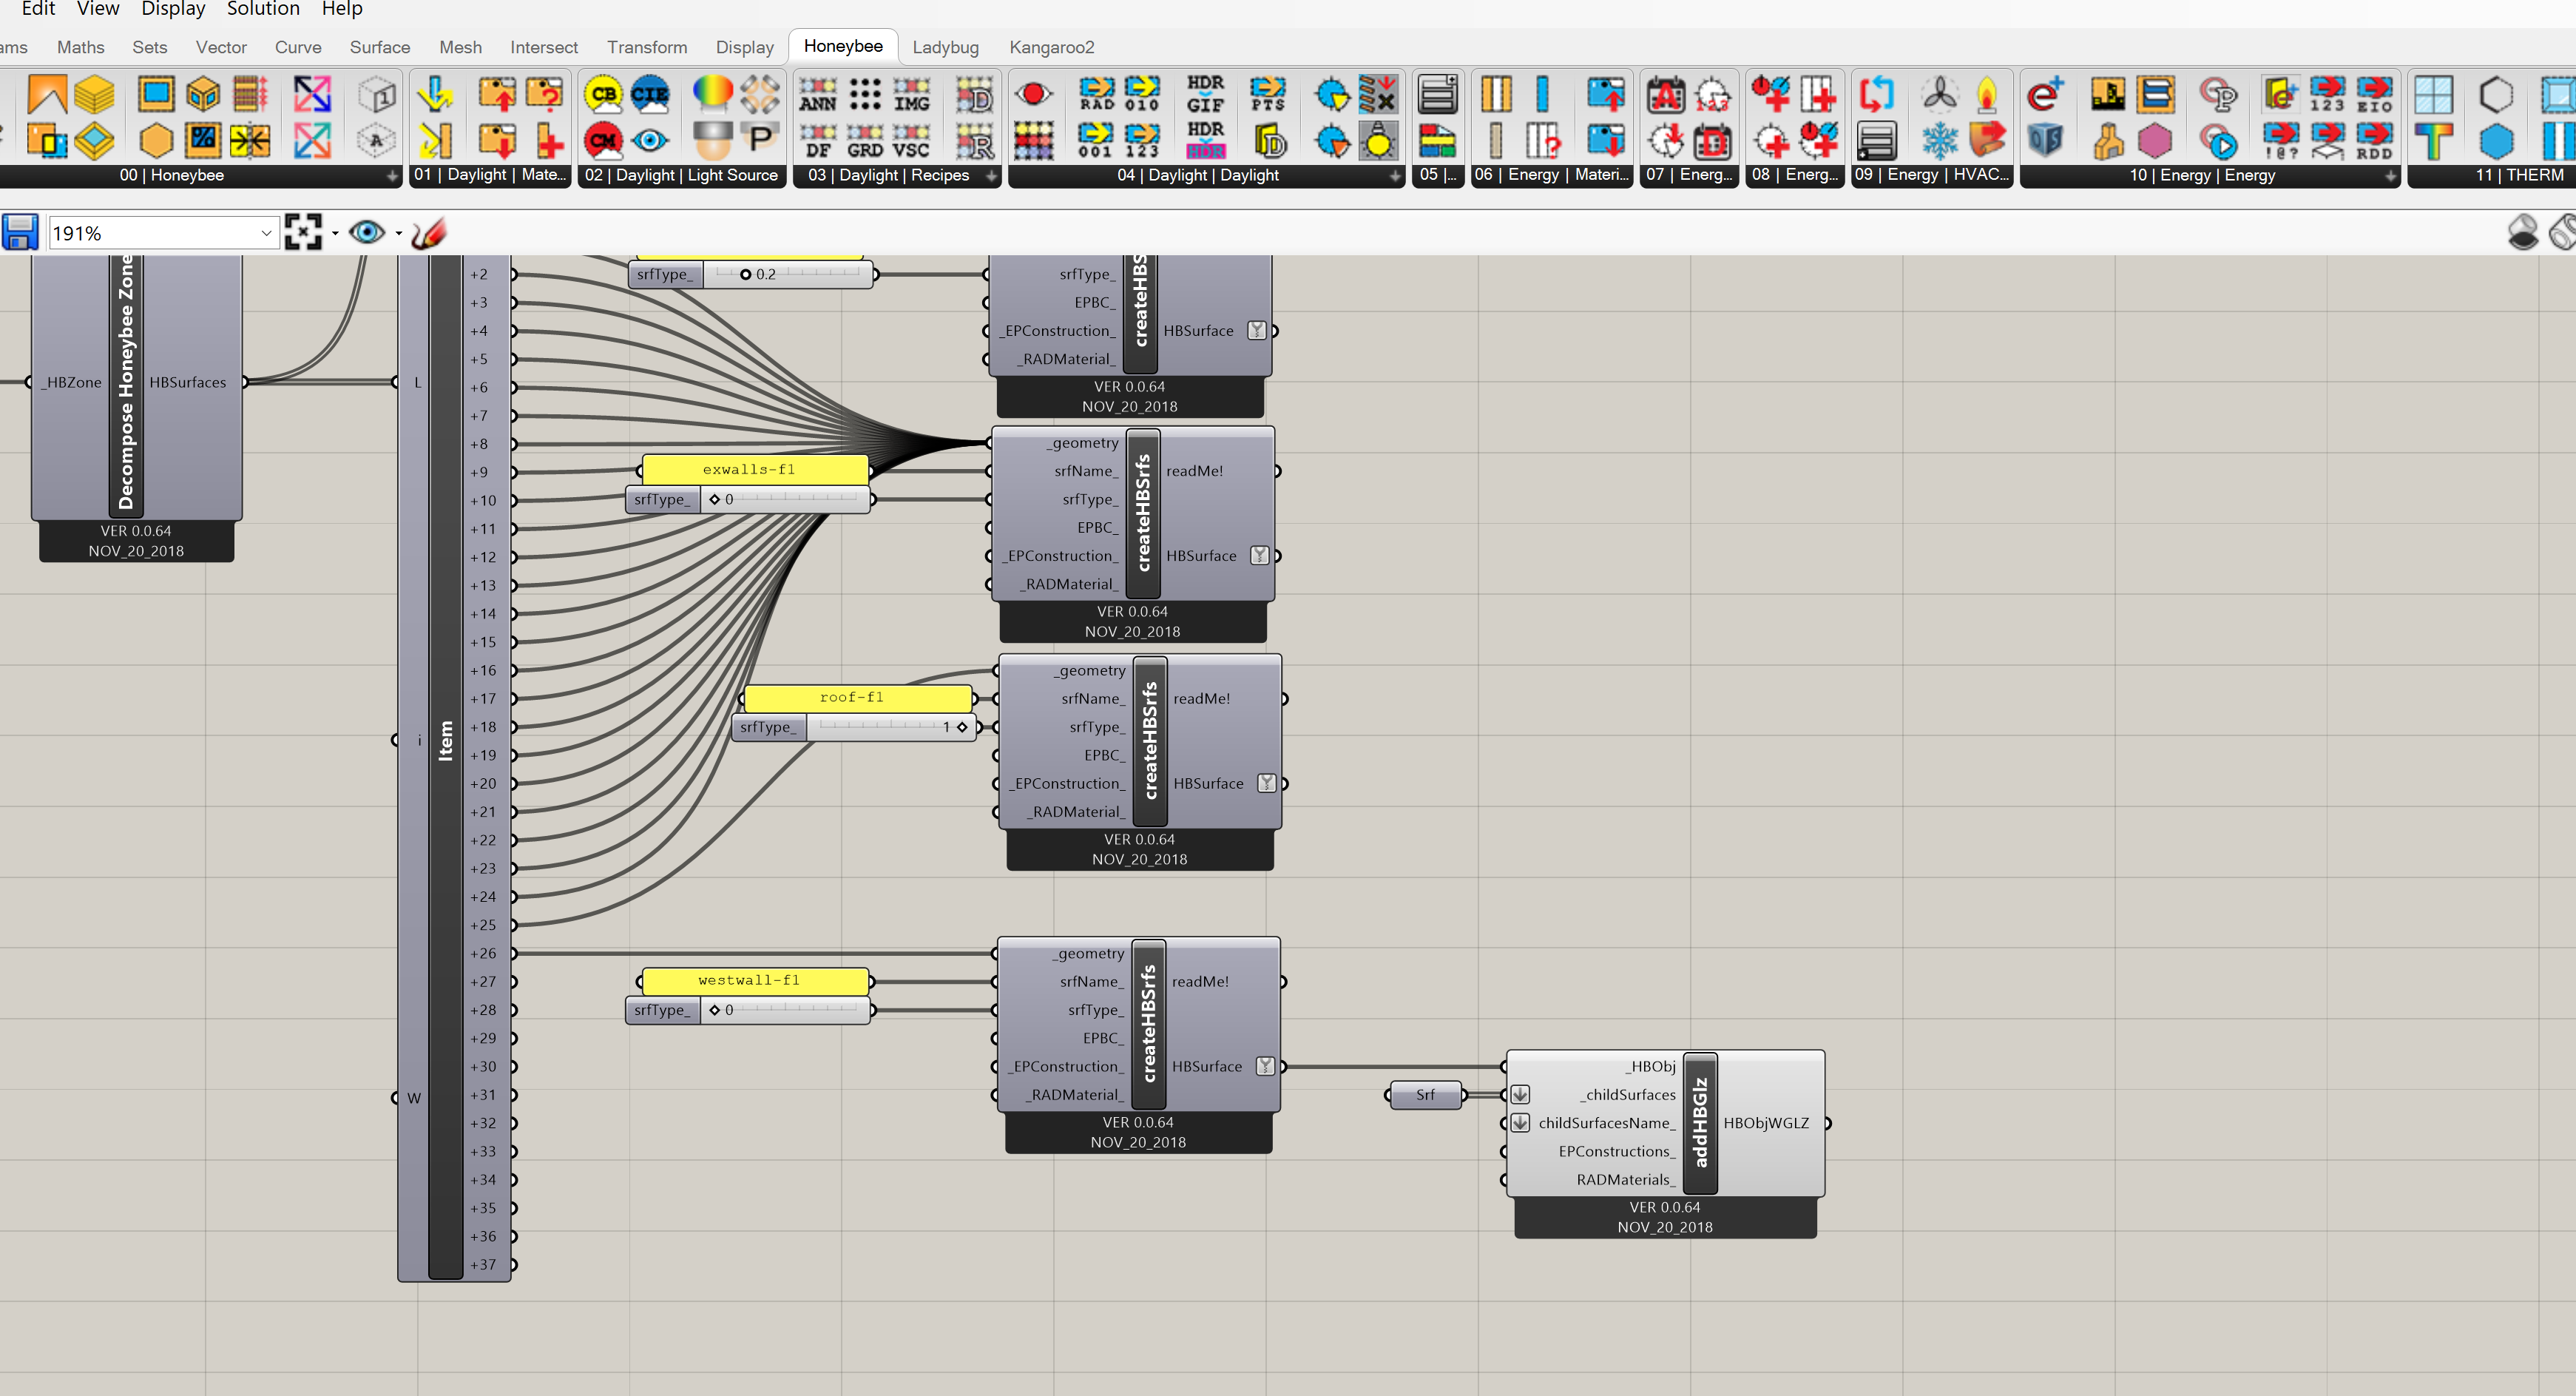The image size is (2576, 1396).
Task: Click the westwall-f1 yellow panel
Action: (755, 980)
